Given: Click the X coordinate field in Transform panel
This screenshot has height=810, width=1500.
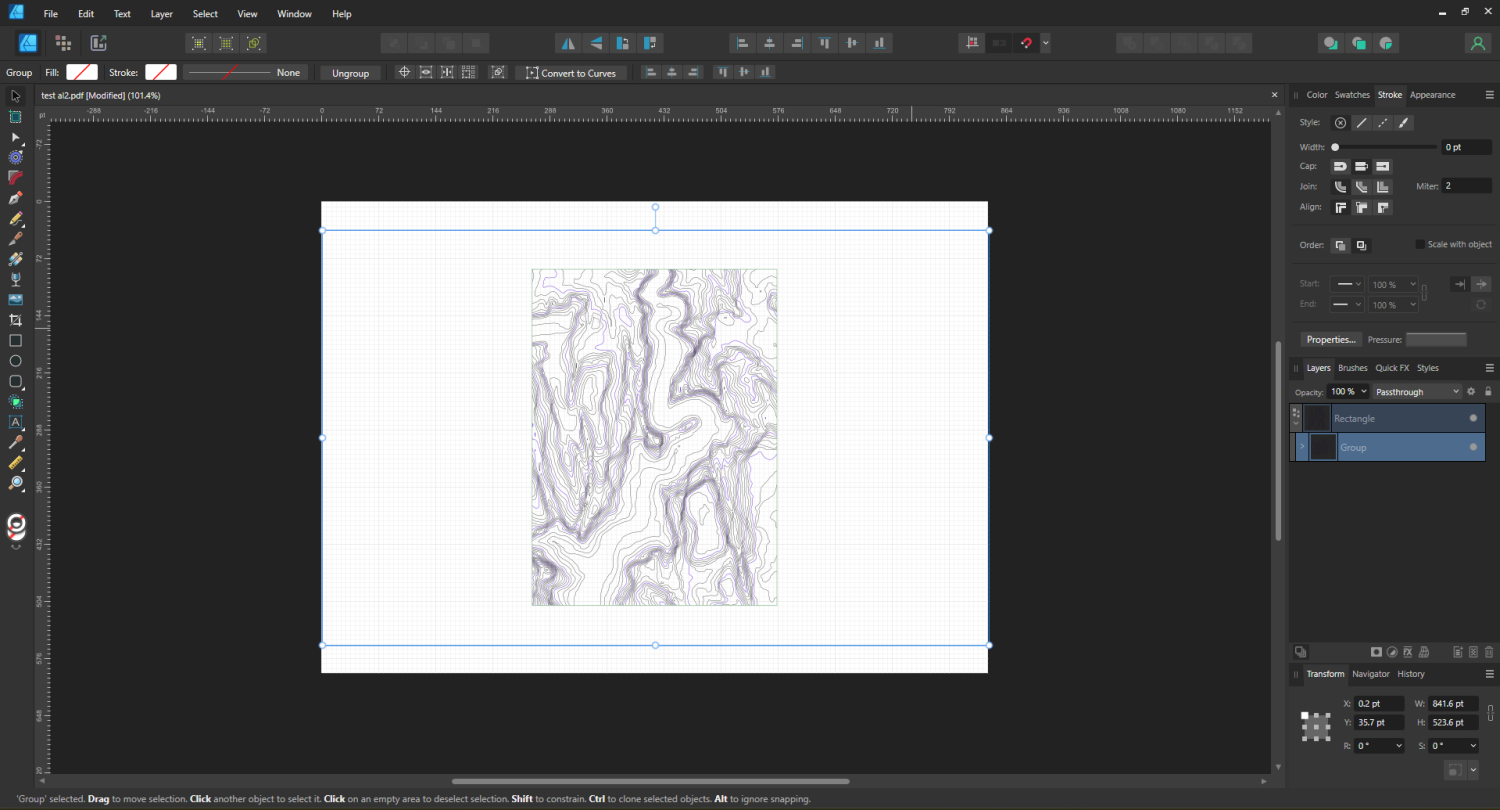Looking at the screenshot, I should (x=1378, y=703).
